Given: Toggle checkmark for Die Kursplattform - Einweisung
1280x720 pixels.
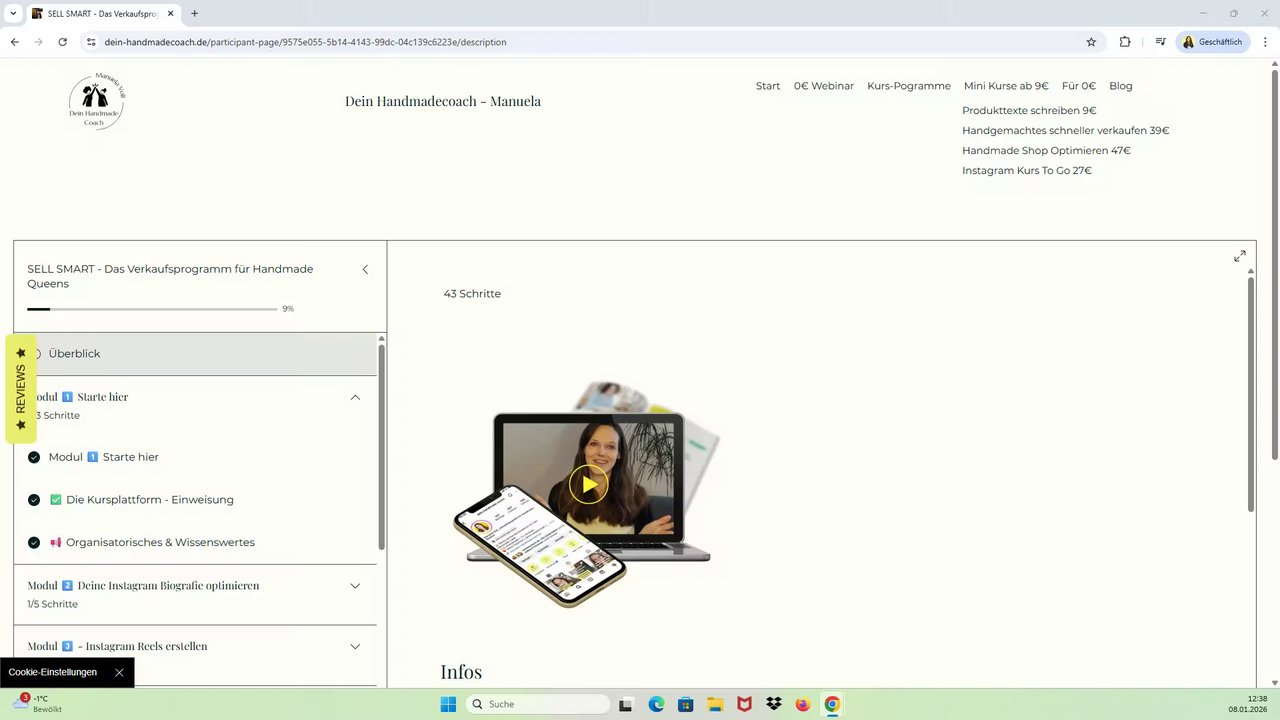Looking at the screenshot, I should click(34, 500).
